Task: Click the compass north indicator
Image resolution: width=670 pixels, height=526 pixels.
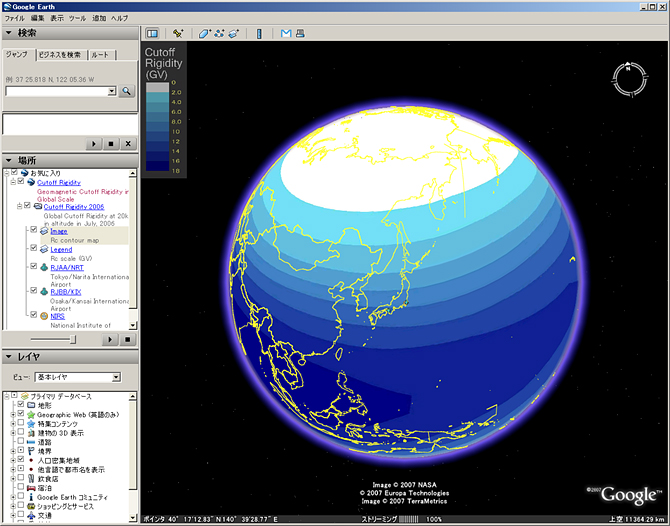Action: pos(629,68)
